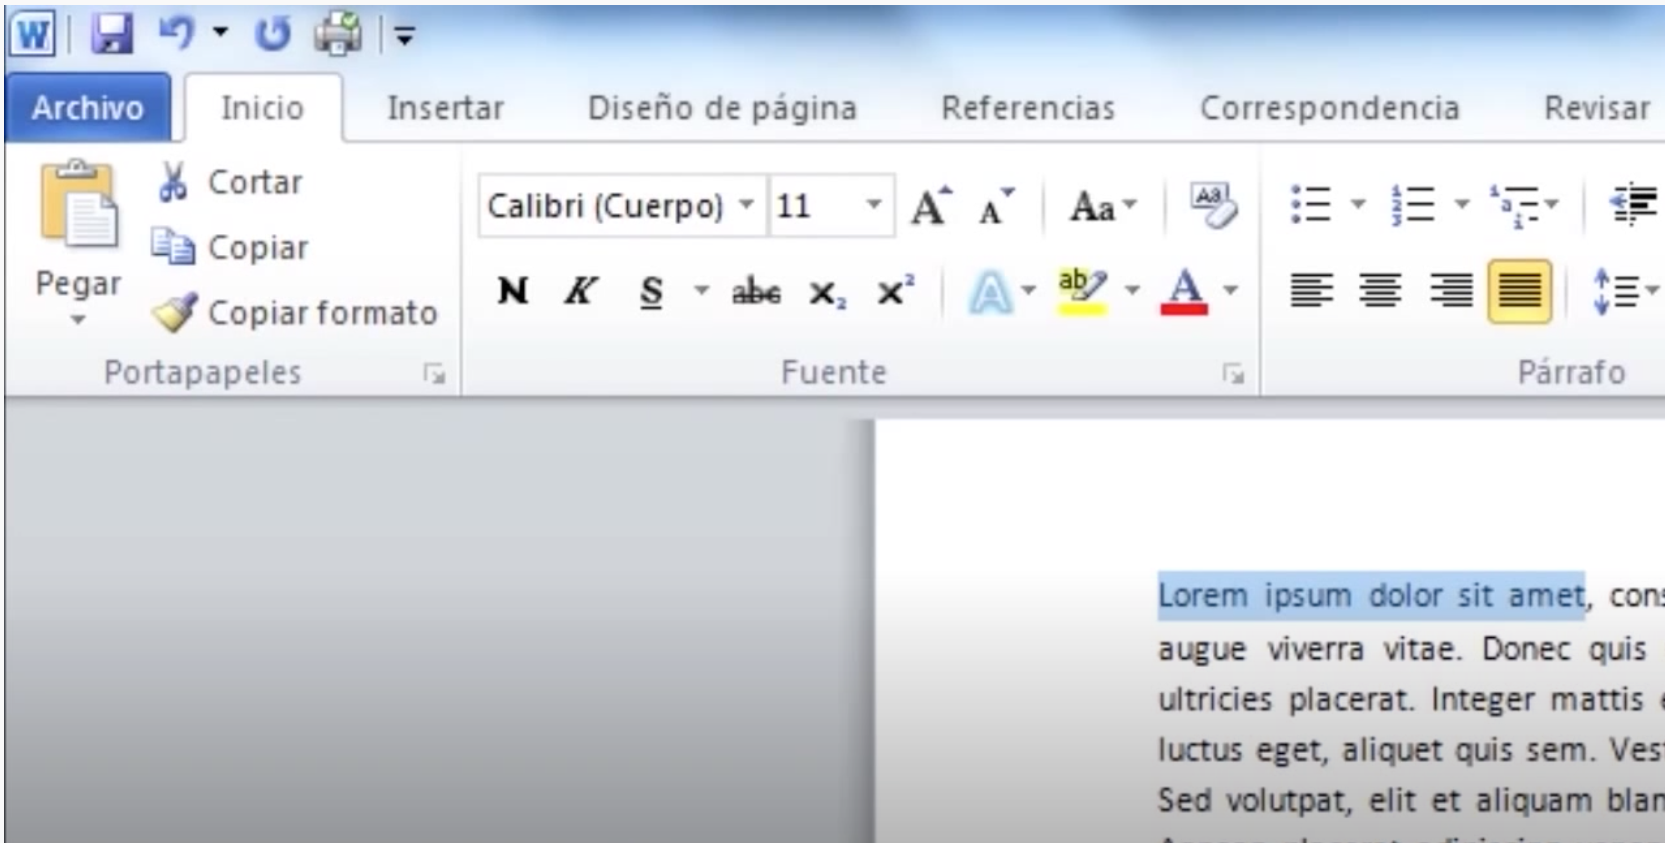1665x843 pixels.
Task: Decrease font size with the small A
Action: pyautogui.click(x=996, y=208)
